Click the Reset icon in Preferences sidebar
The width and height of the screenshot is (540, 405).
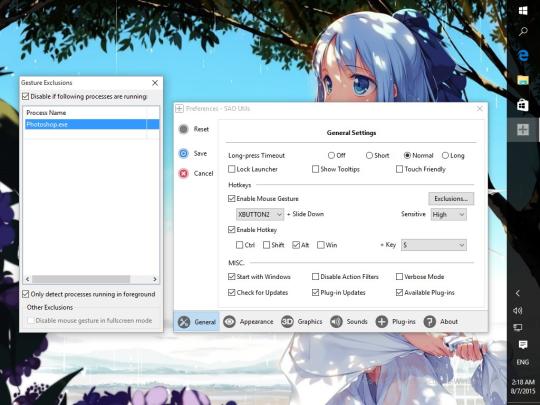(184, 129)
